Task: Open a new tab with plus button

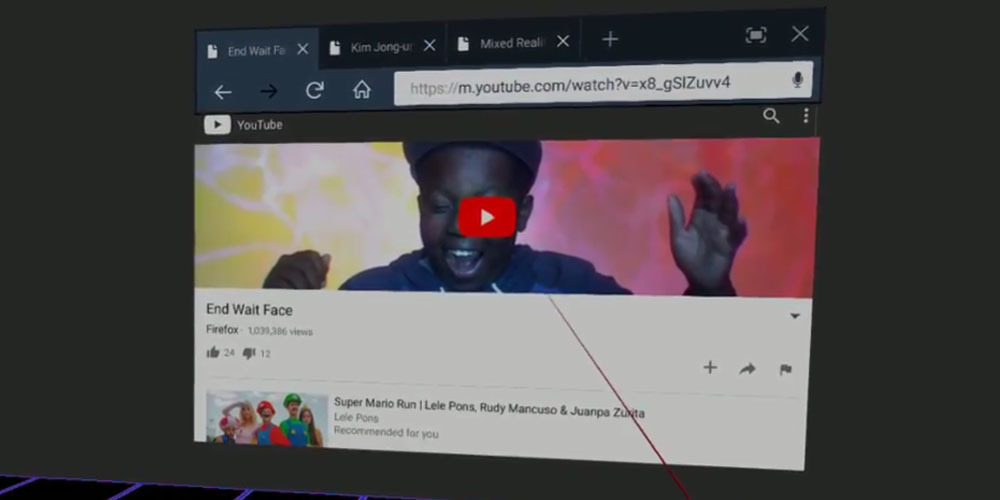Action: 610,40
